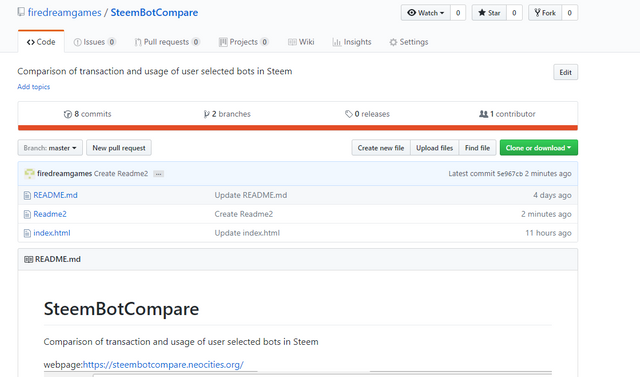Click the repository book icon beside firedreamgames
This screenshot has height=377, width=640.
[21, 12]
